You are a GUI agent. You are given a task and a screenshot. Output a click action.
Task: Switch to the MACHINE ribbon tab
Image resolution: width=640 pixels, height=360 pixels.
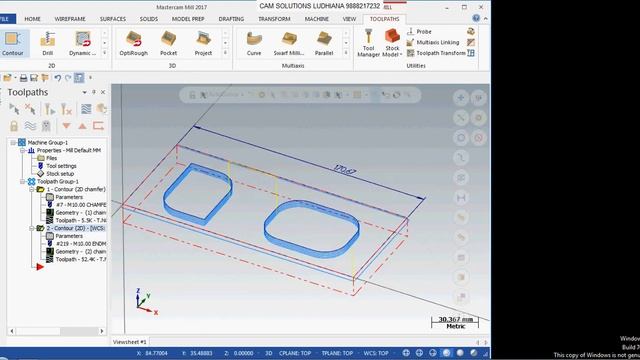316,19
